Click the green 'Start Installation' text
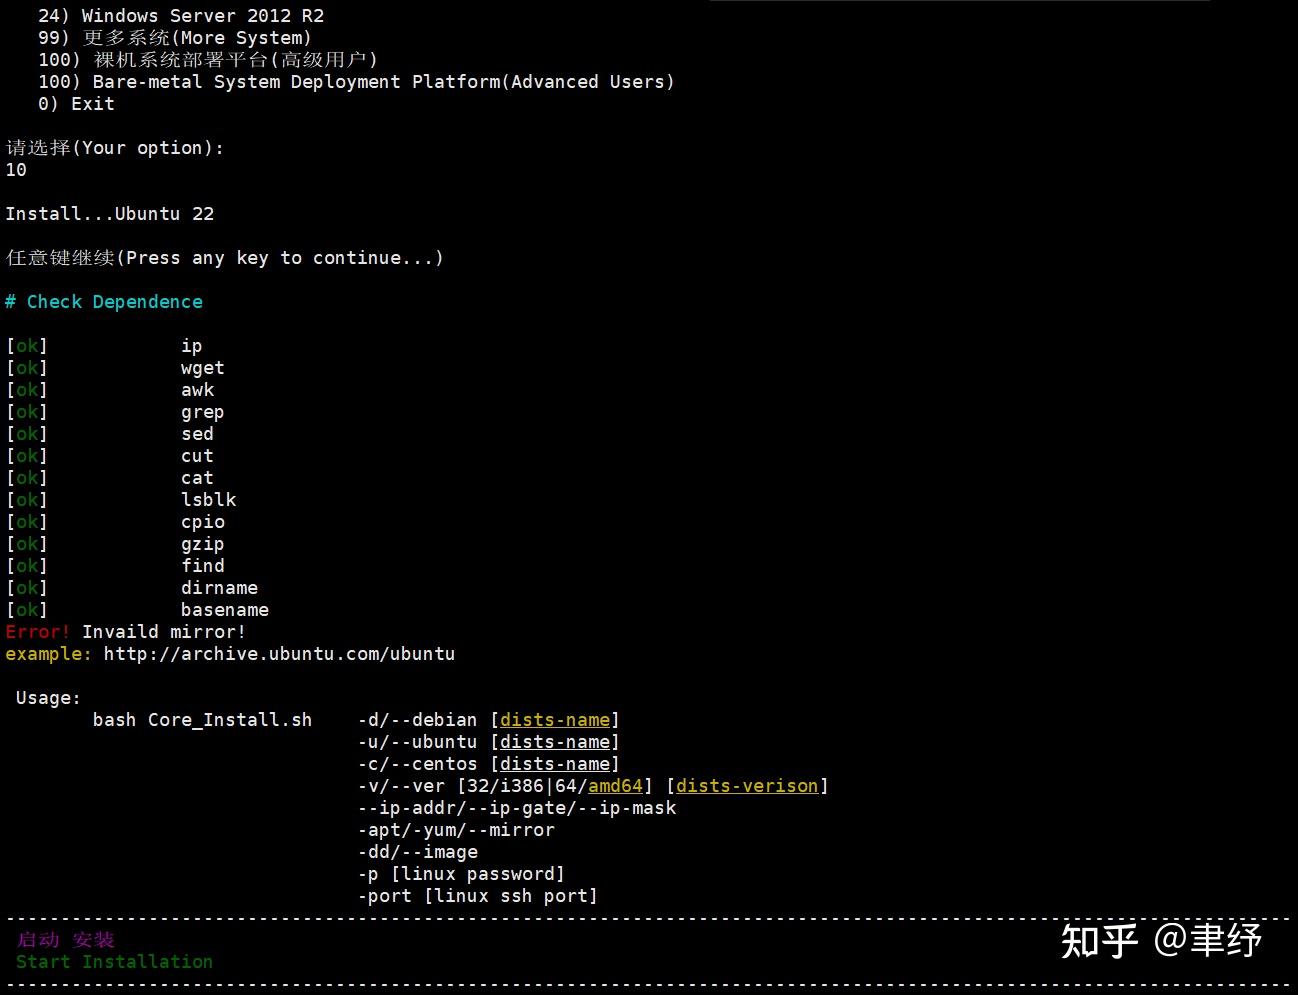 pos(115,962)
